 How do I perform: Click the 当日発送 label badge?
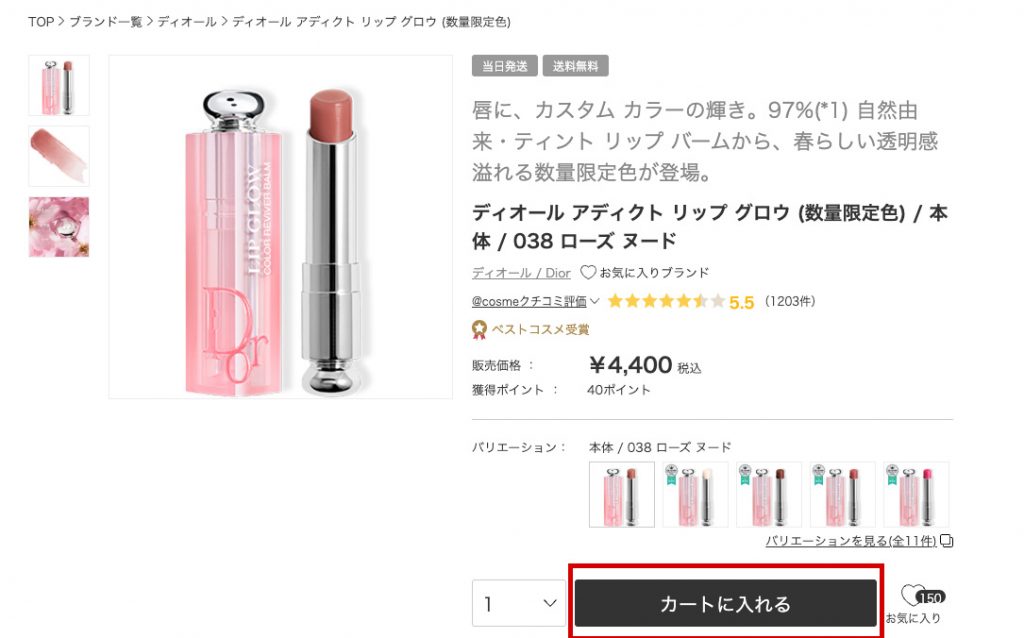pyautogui.click(x=504, y=66)
